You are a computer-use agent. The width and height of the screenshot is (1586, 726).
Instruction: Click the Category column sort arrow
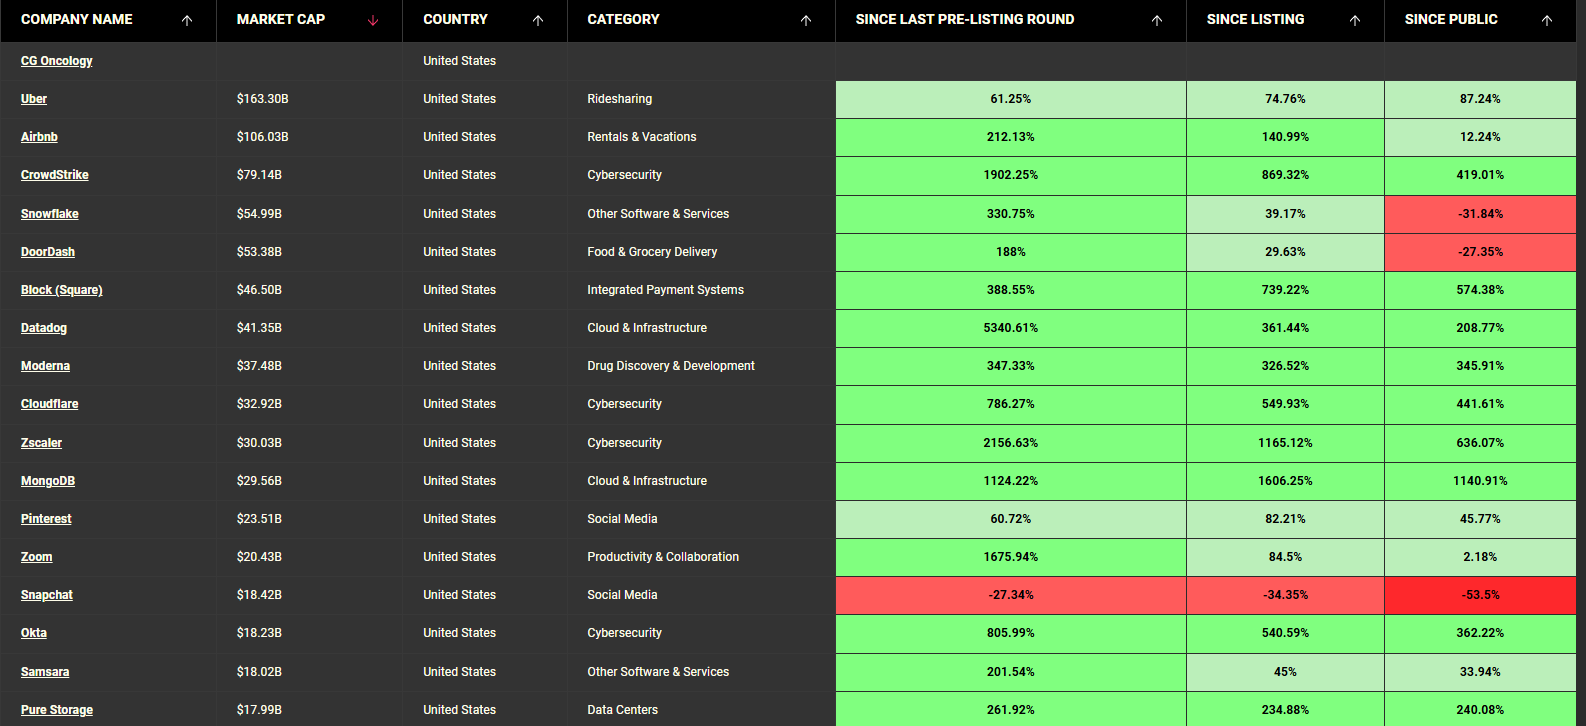806,20
